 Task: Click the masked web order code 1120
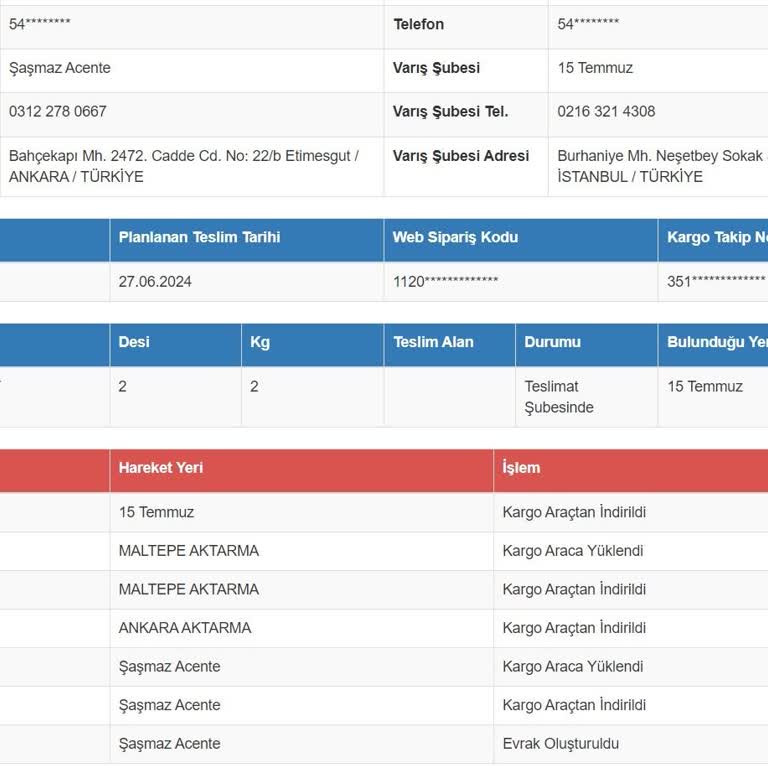pos(445,282)
